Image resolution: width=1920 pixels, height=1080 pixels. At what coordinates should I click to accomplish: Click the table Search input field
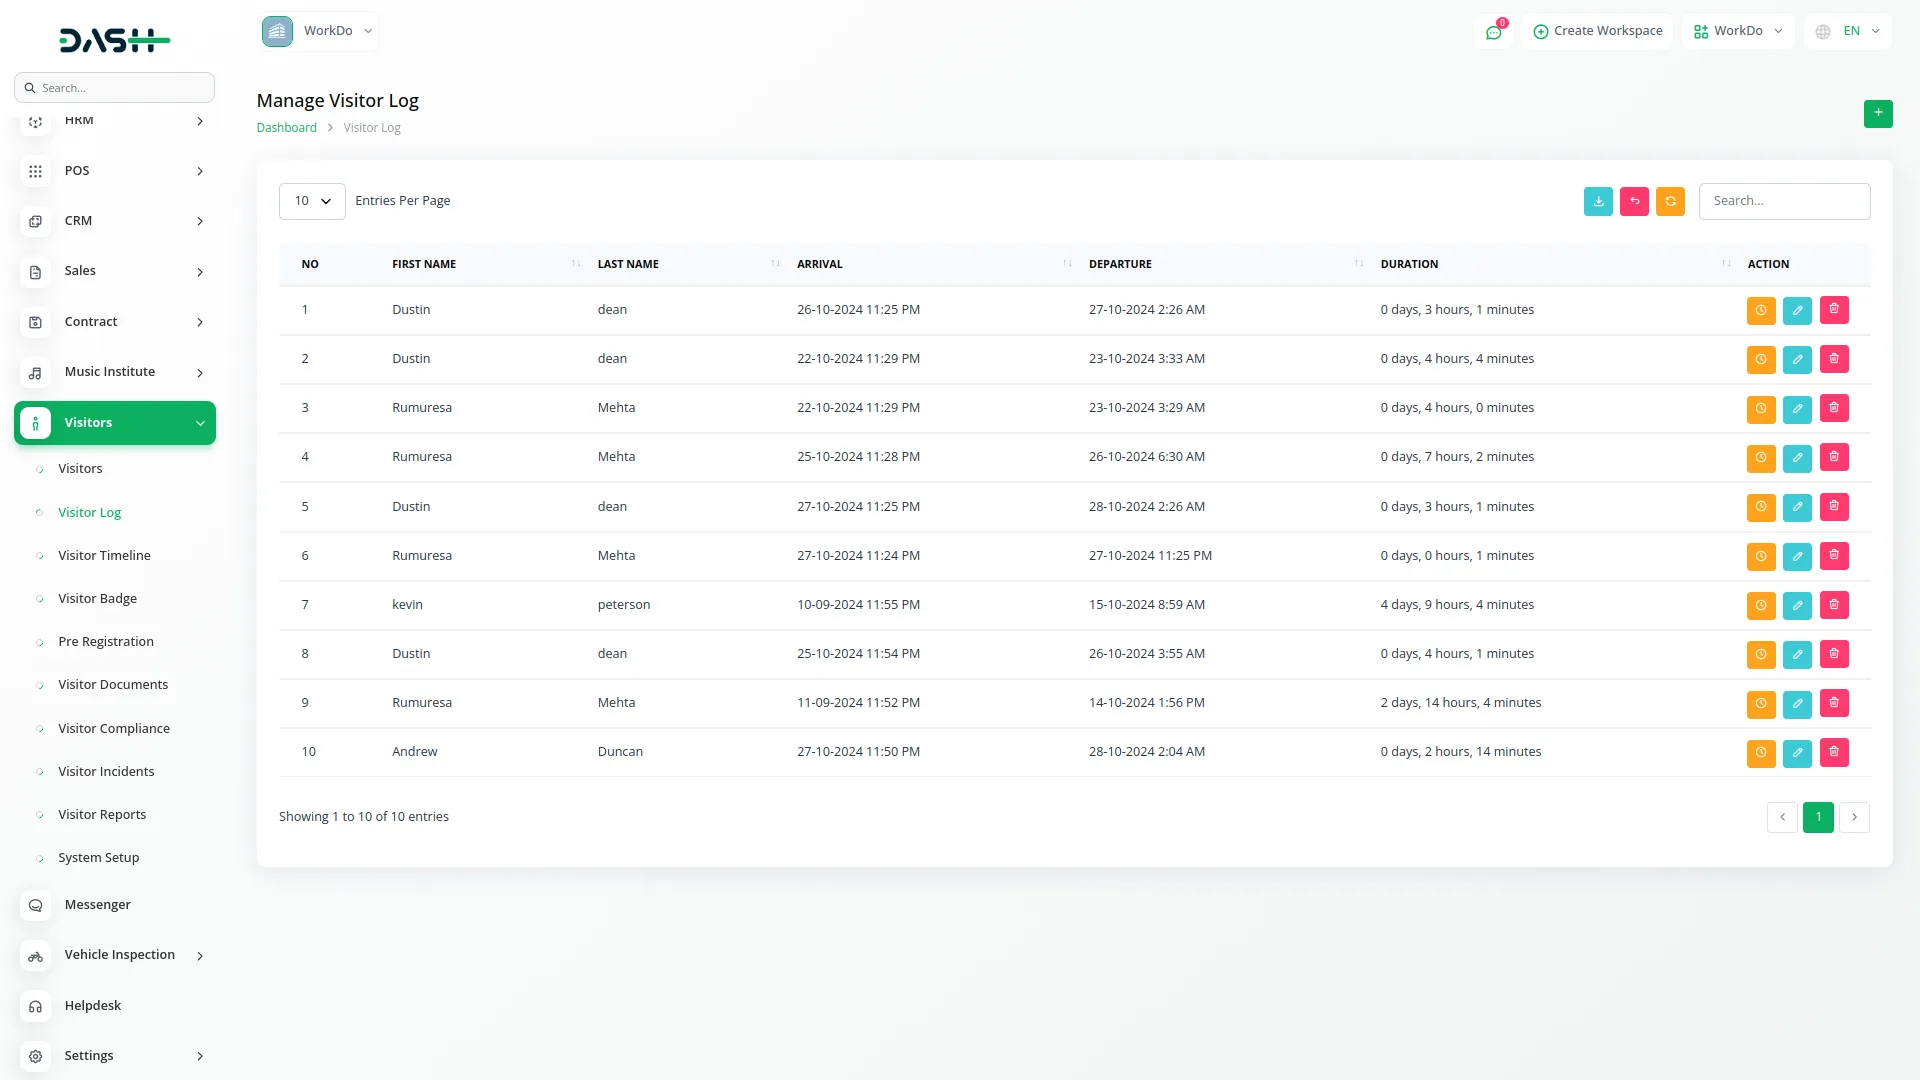(x=1783, y=201)
